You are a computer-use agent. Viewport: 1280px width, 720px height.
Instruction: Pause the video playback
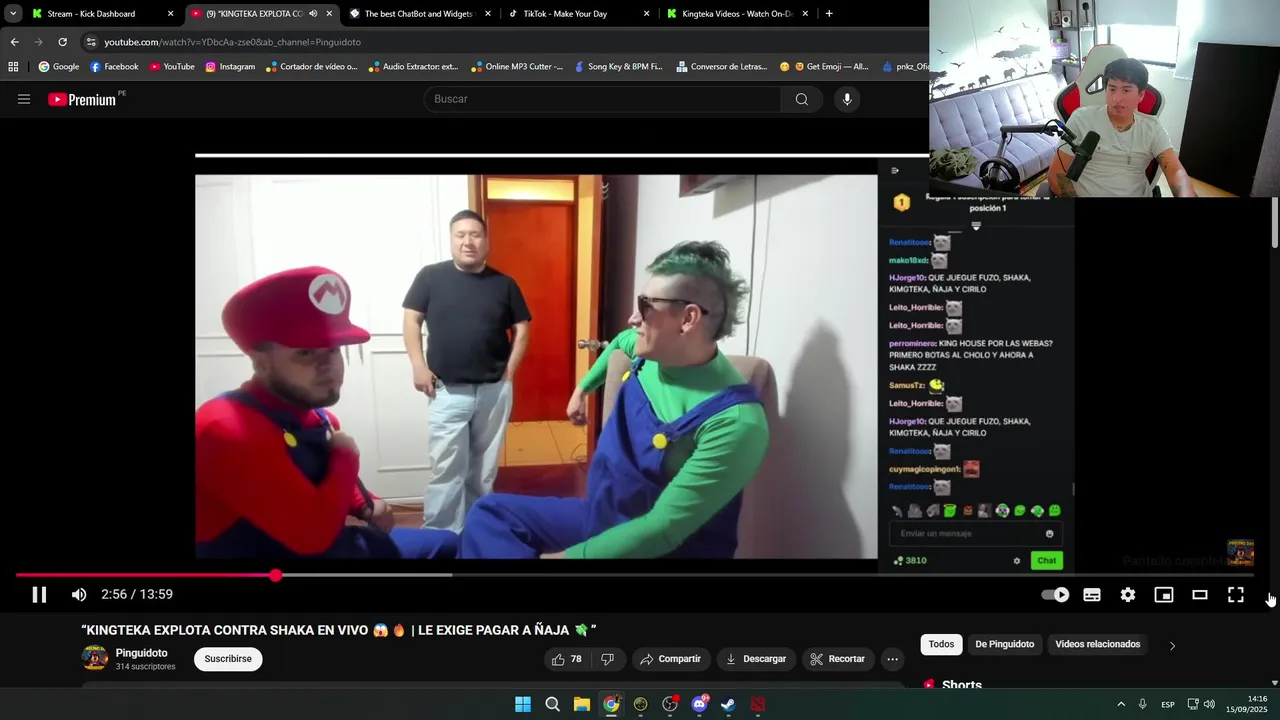[39, 594]
